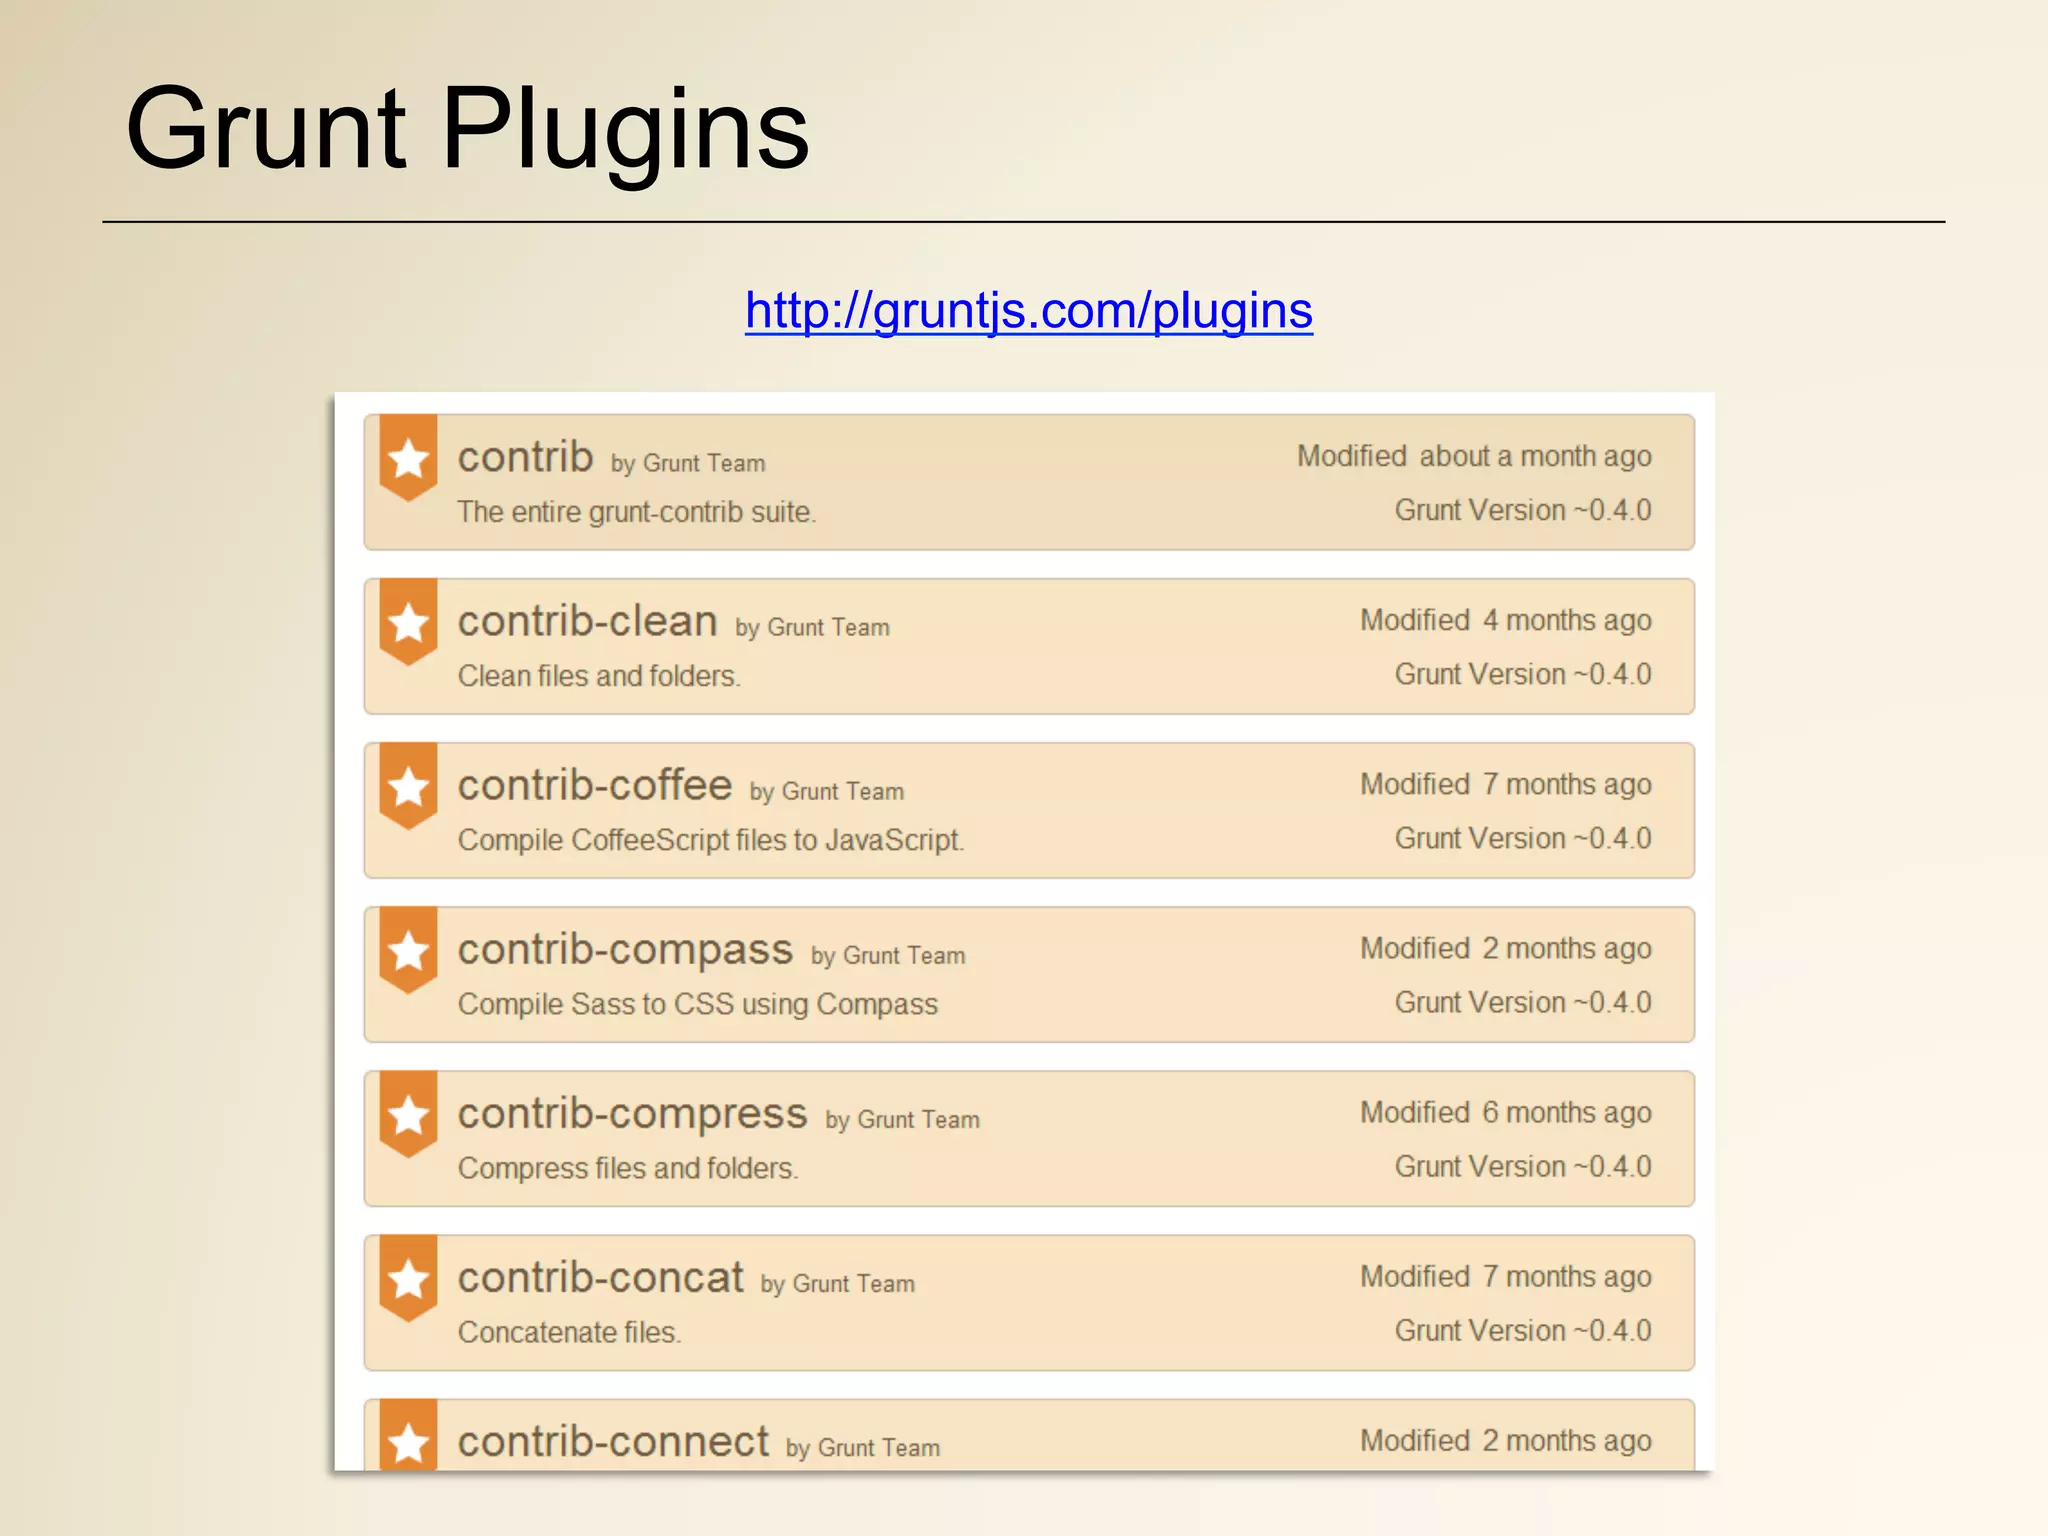Click 'Modified 4 months ago' on contrib-clean
The height and width of the screenshot is (1536, 2048).
[1506, 621]
